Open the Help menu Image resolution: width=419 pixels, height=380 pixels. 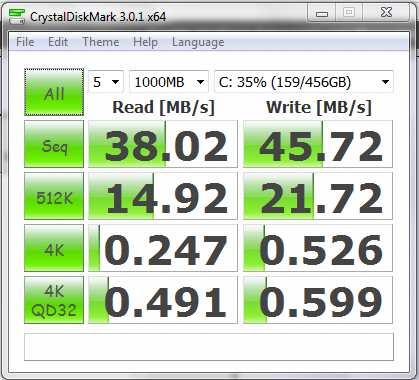coord(145,42)
